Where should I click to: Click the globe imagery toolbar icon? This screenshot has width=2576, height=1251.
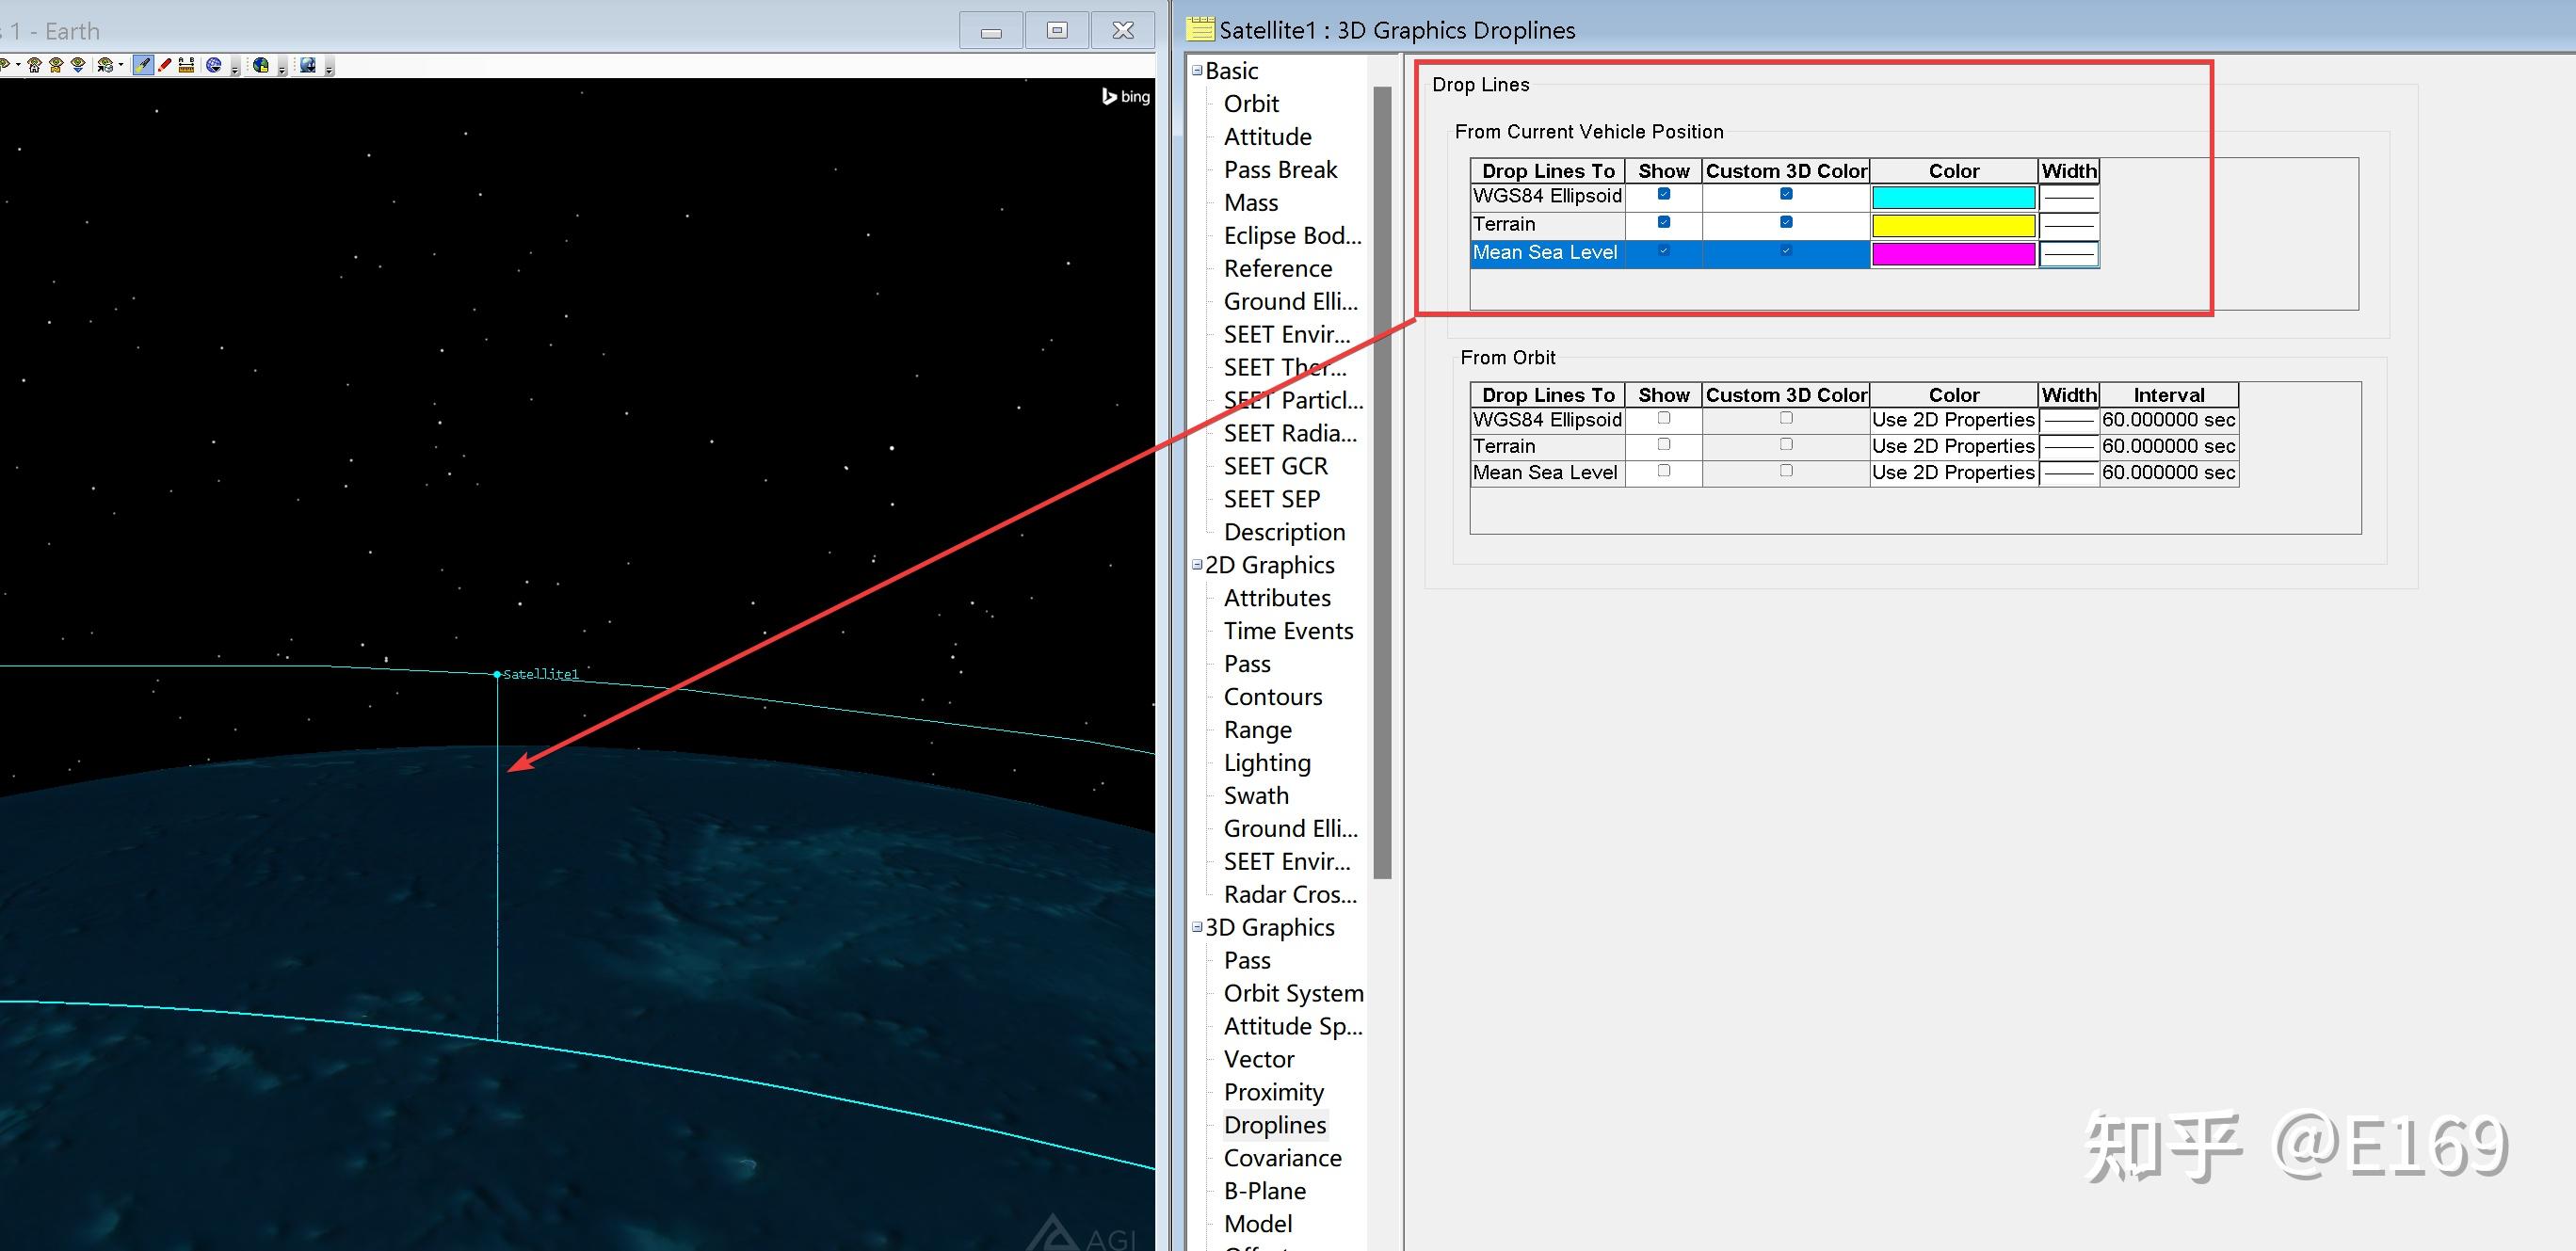[215, 66]
